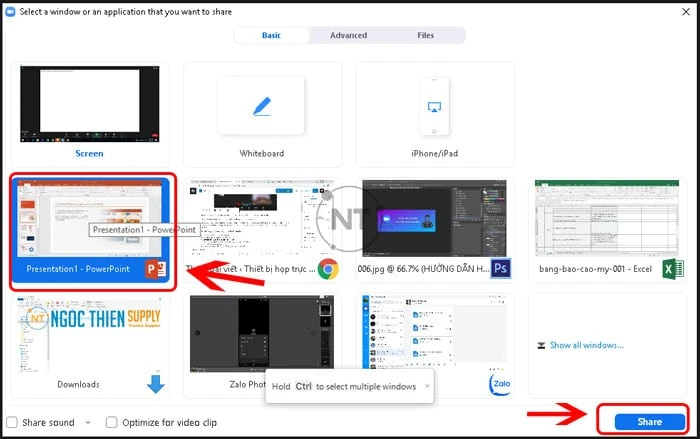The image size is (700, 439).
Task: Enable Optimize for video clip checkbox
Action: 112,422
